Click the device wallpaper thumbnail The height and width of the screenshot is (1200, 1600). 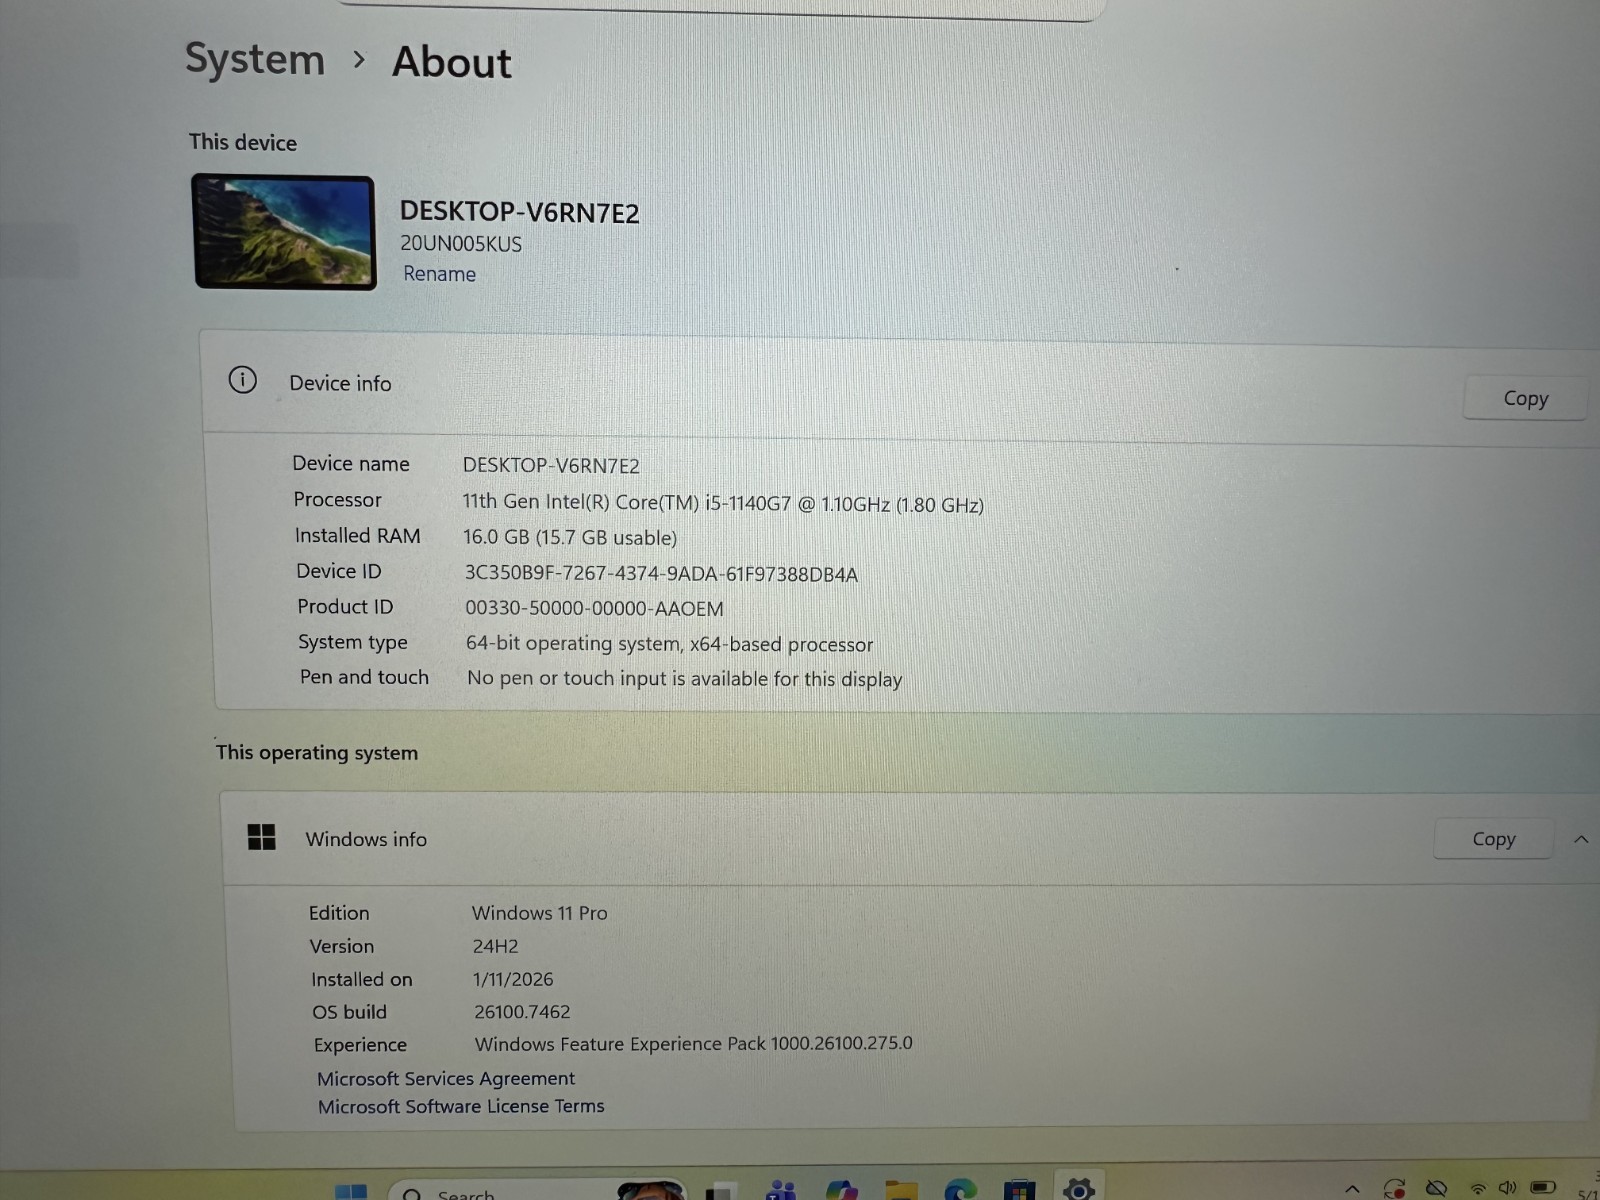(284, 232)
